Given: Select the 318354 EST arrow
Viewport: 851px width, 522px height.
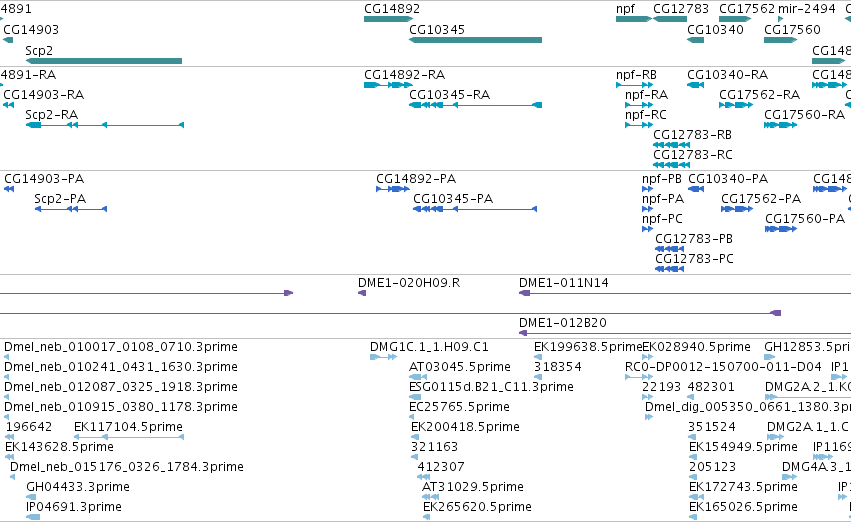Looking at the screenshot, I should (538, 377).
